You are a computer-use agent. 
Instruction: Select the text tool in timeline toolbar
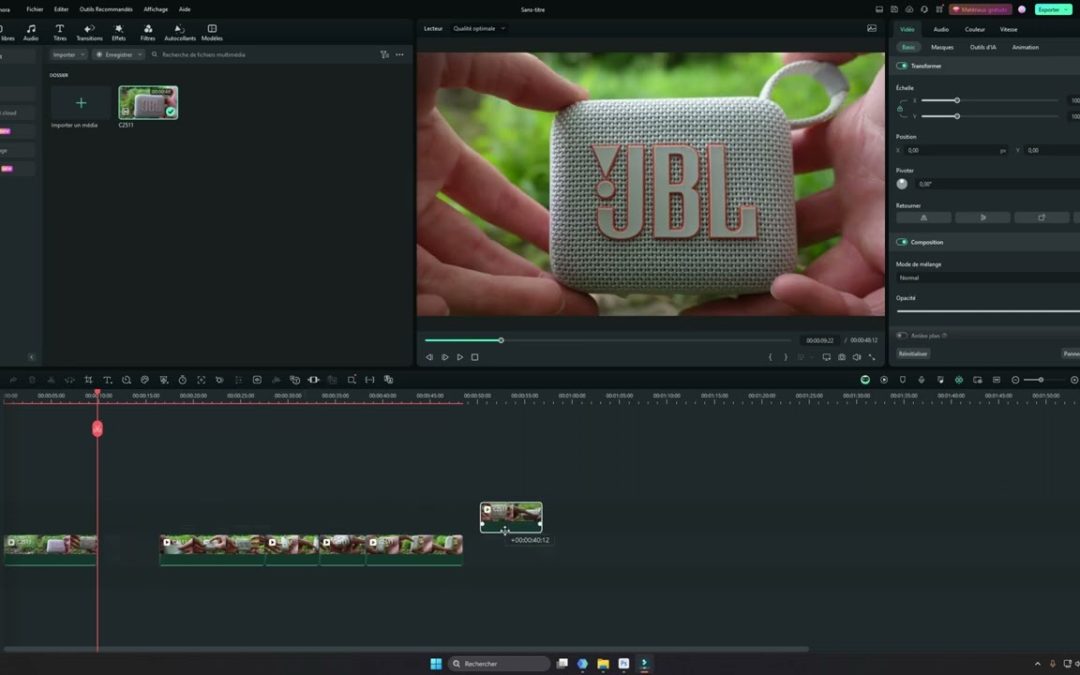107,380
